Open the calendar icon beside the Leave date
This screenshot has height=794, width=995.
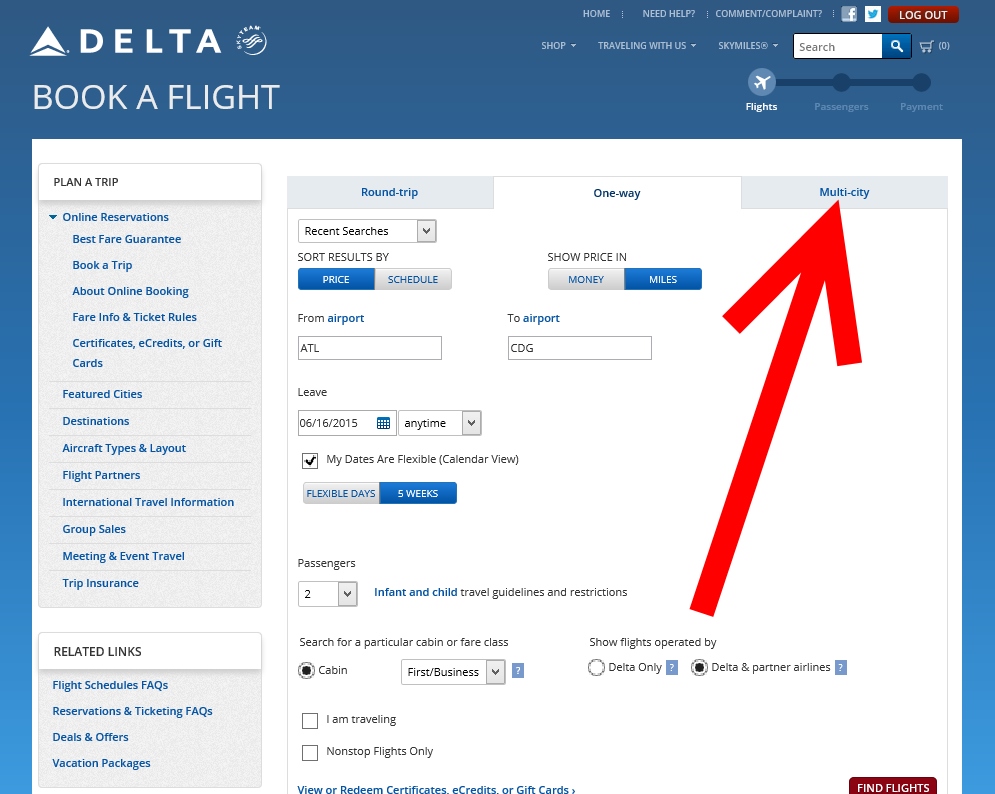[383, 422]
